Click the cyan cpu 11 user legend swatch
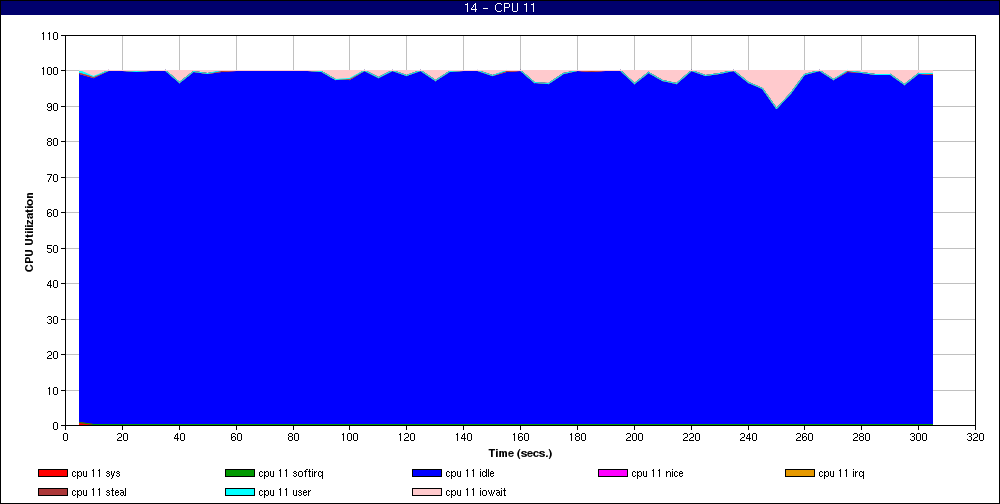 (240, 493)
